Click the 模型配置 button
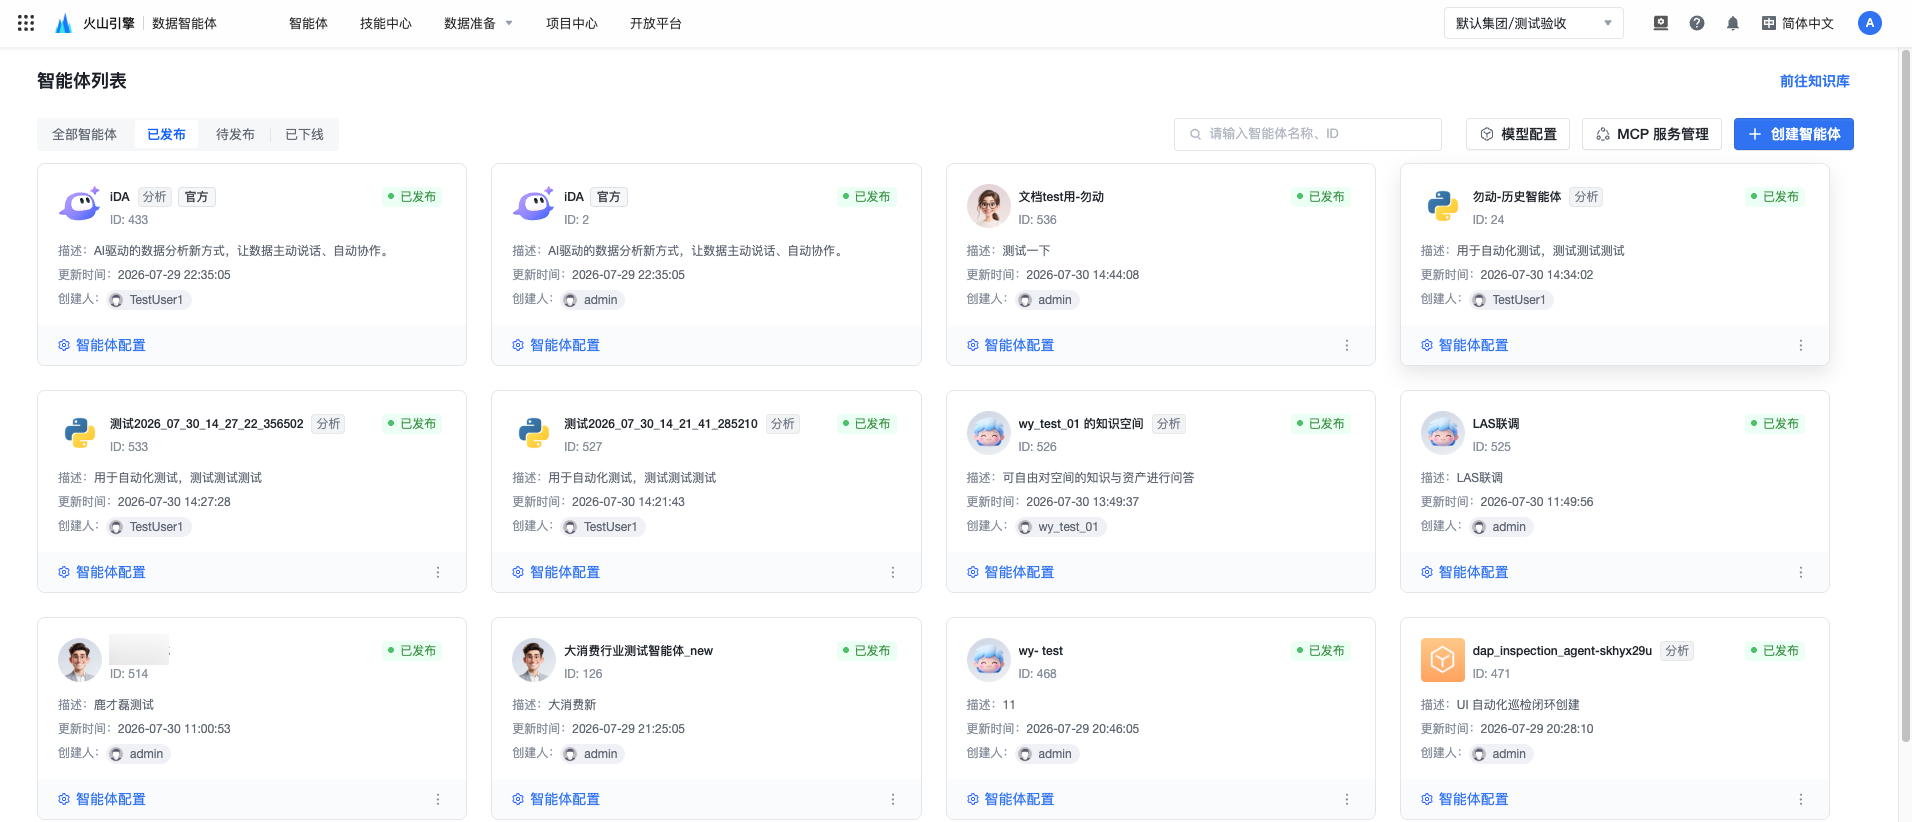This screenshot has width=1912, height=822. [x=1518, y=134]
